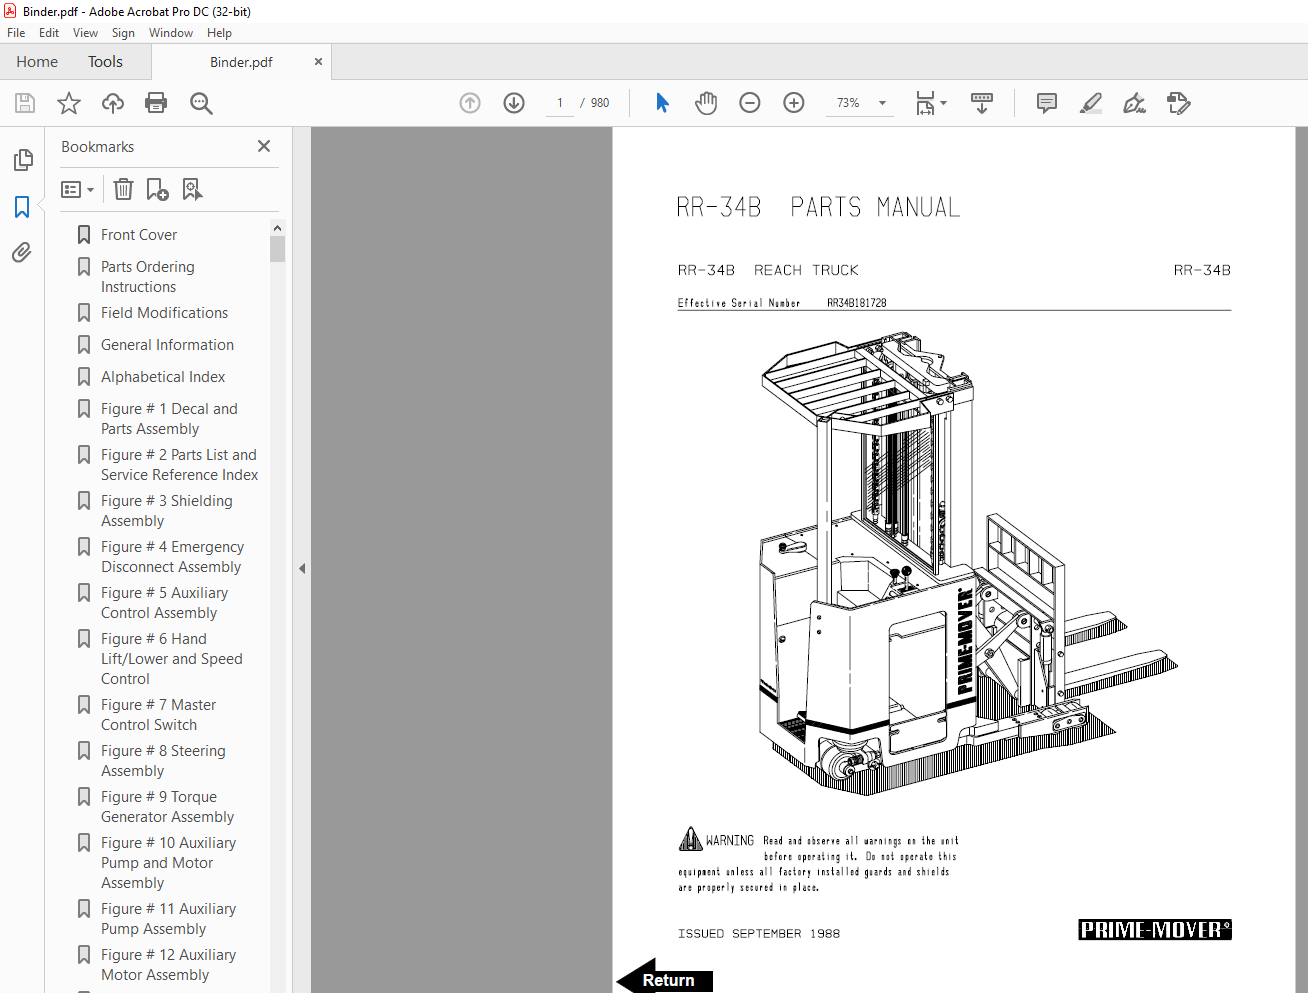This screenshot has width=1308, height=993.
Task: Open bookmark options list dropdown
Action: [78, 189]
